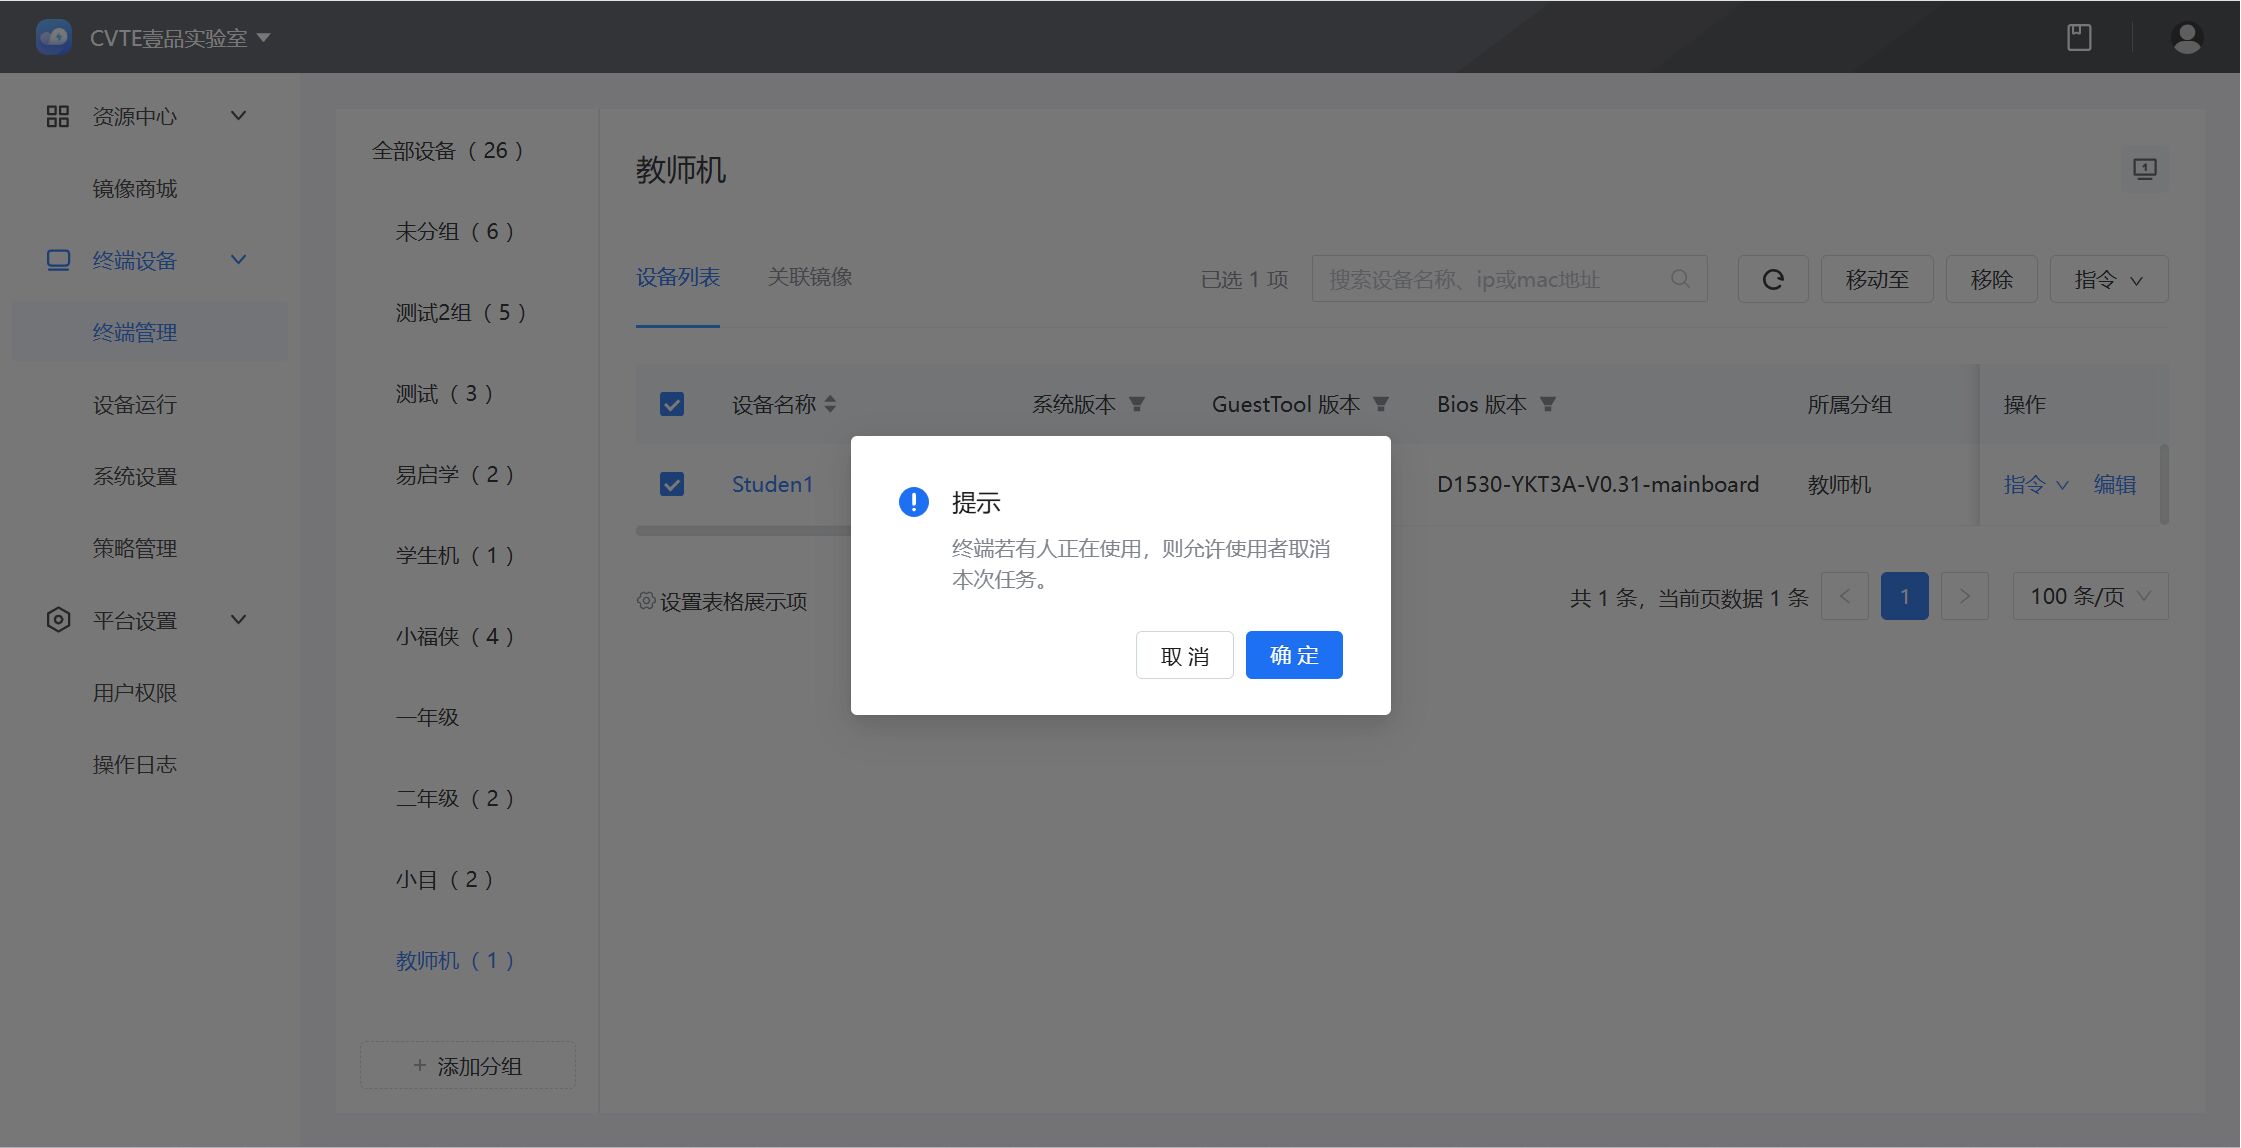Open the 系统版本 column filter funnel
The height and width of the screenshot is (1148, 2241).
1137,404
